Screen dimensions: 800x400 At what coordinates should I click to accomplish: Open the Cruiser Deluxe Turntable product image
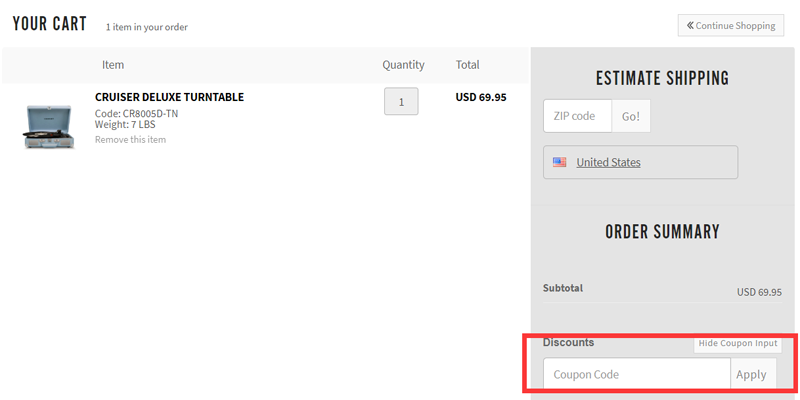point(48,127)
